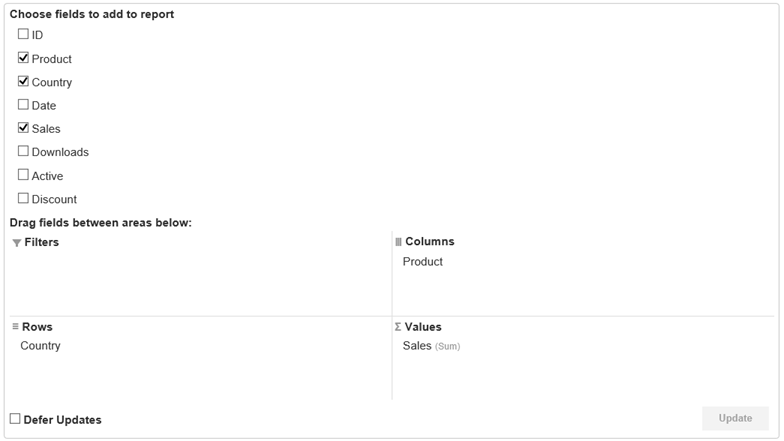This screenshot has width=784, height=441.
Task: Click the Filters funnel icon
Action: click(16, 243)
